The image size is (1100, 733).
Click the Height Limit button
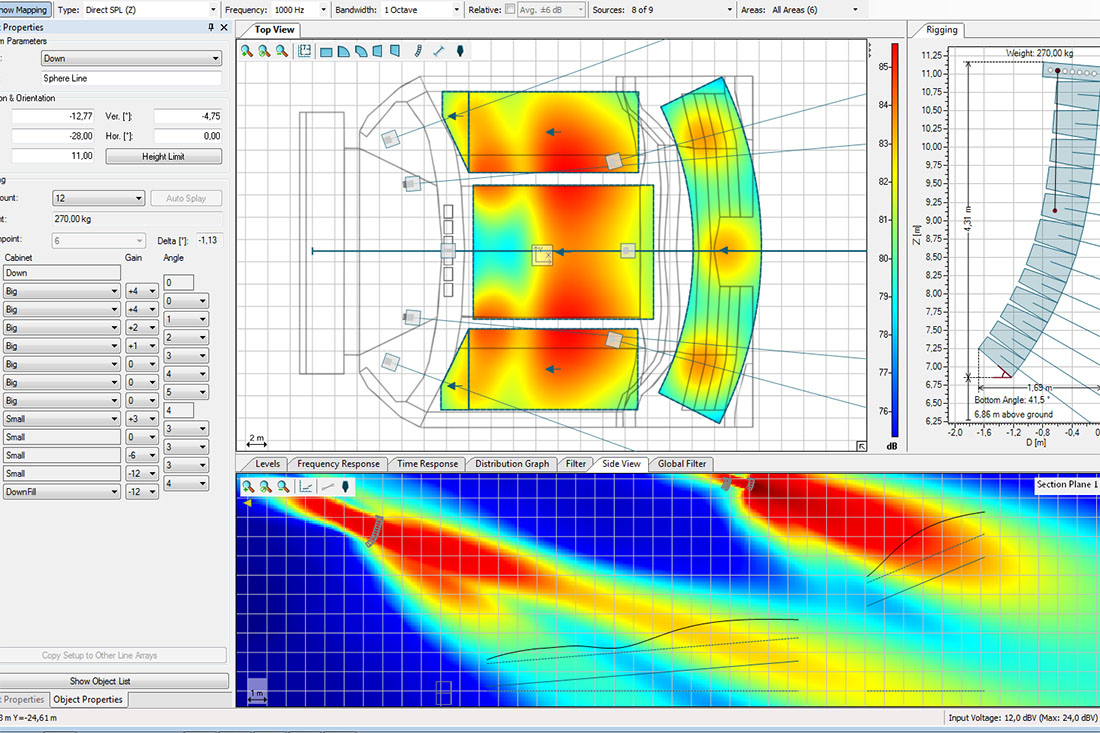click(x=164, y=157)
